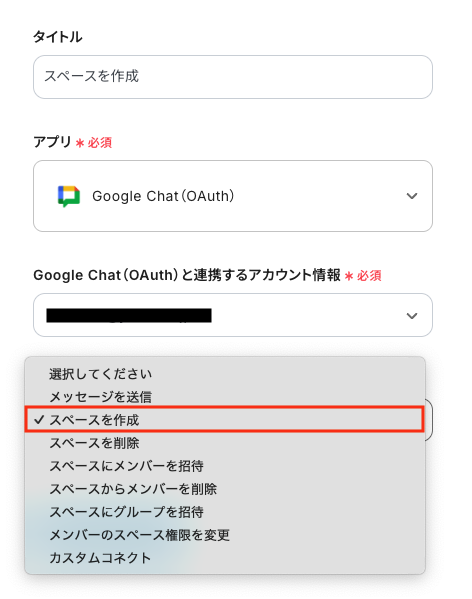472x599 pixels.
Task: Select 選択してください placeholder option
Action: click(225, 374)
